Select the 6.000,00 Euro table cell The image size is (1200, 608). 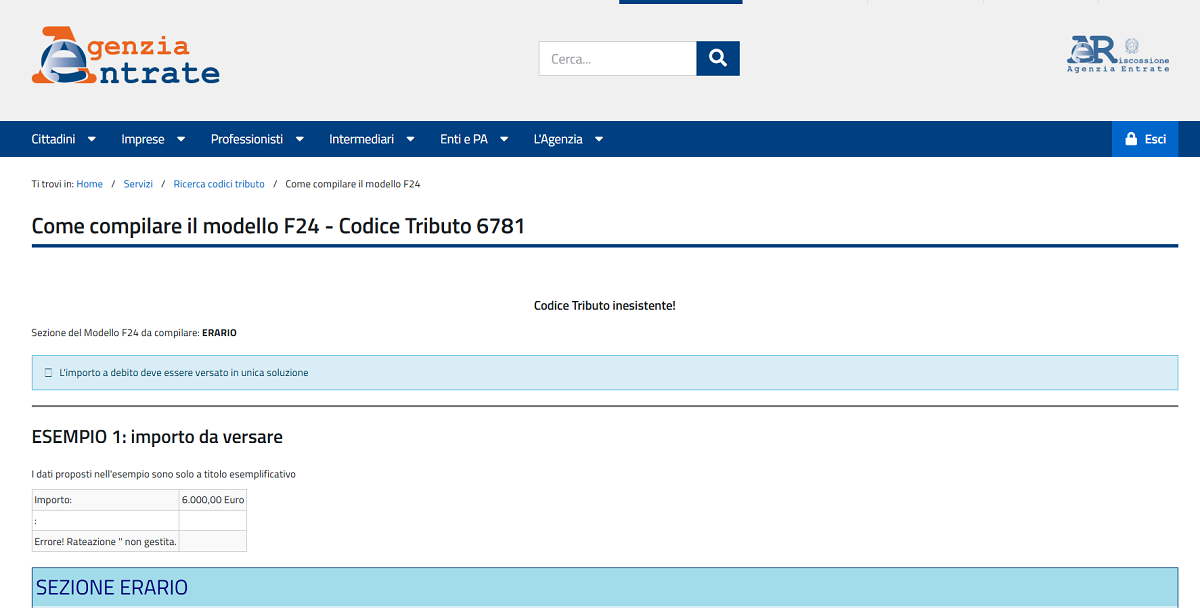[x=212, y=499]
